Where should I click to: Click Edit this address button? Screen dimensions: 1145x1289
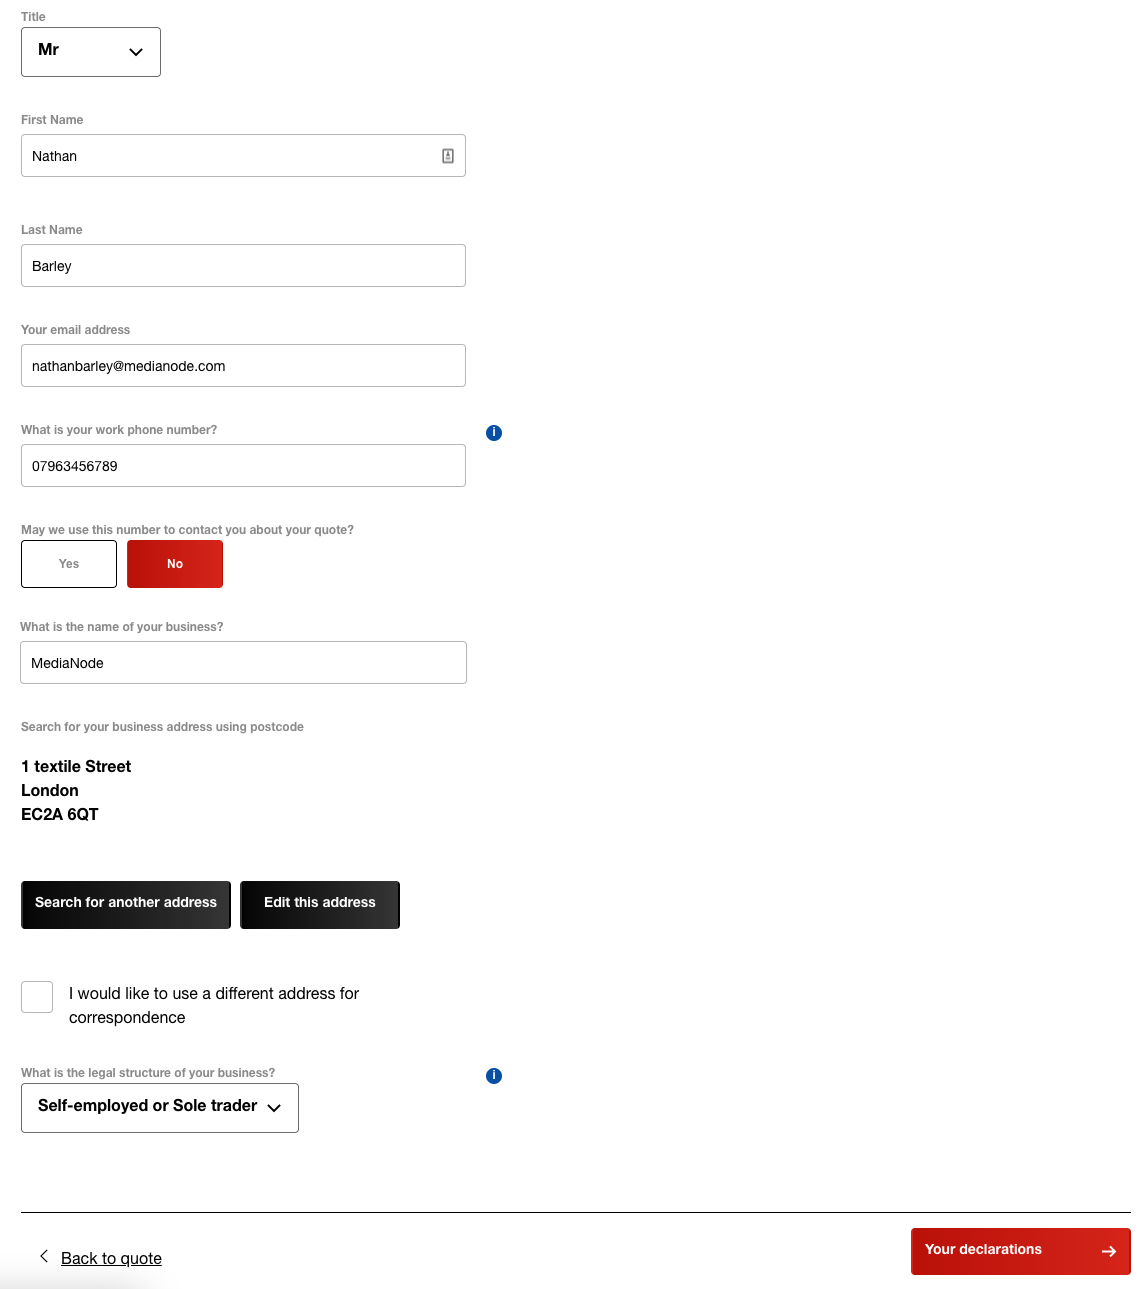click(x=320, y=905)
